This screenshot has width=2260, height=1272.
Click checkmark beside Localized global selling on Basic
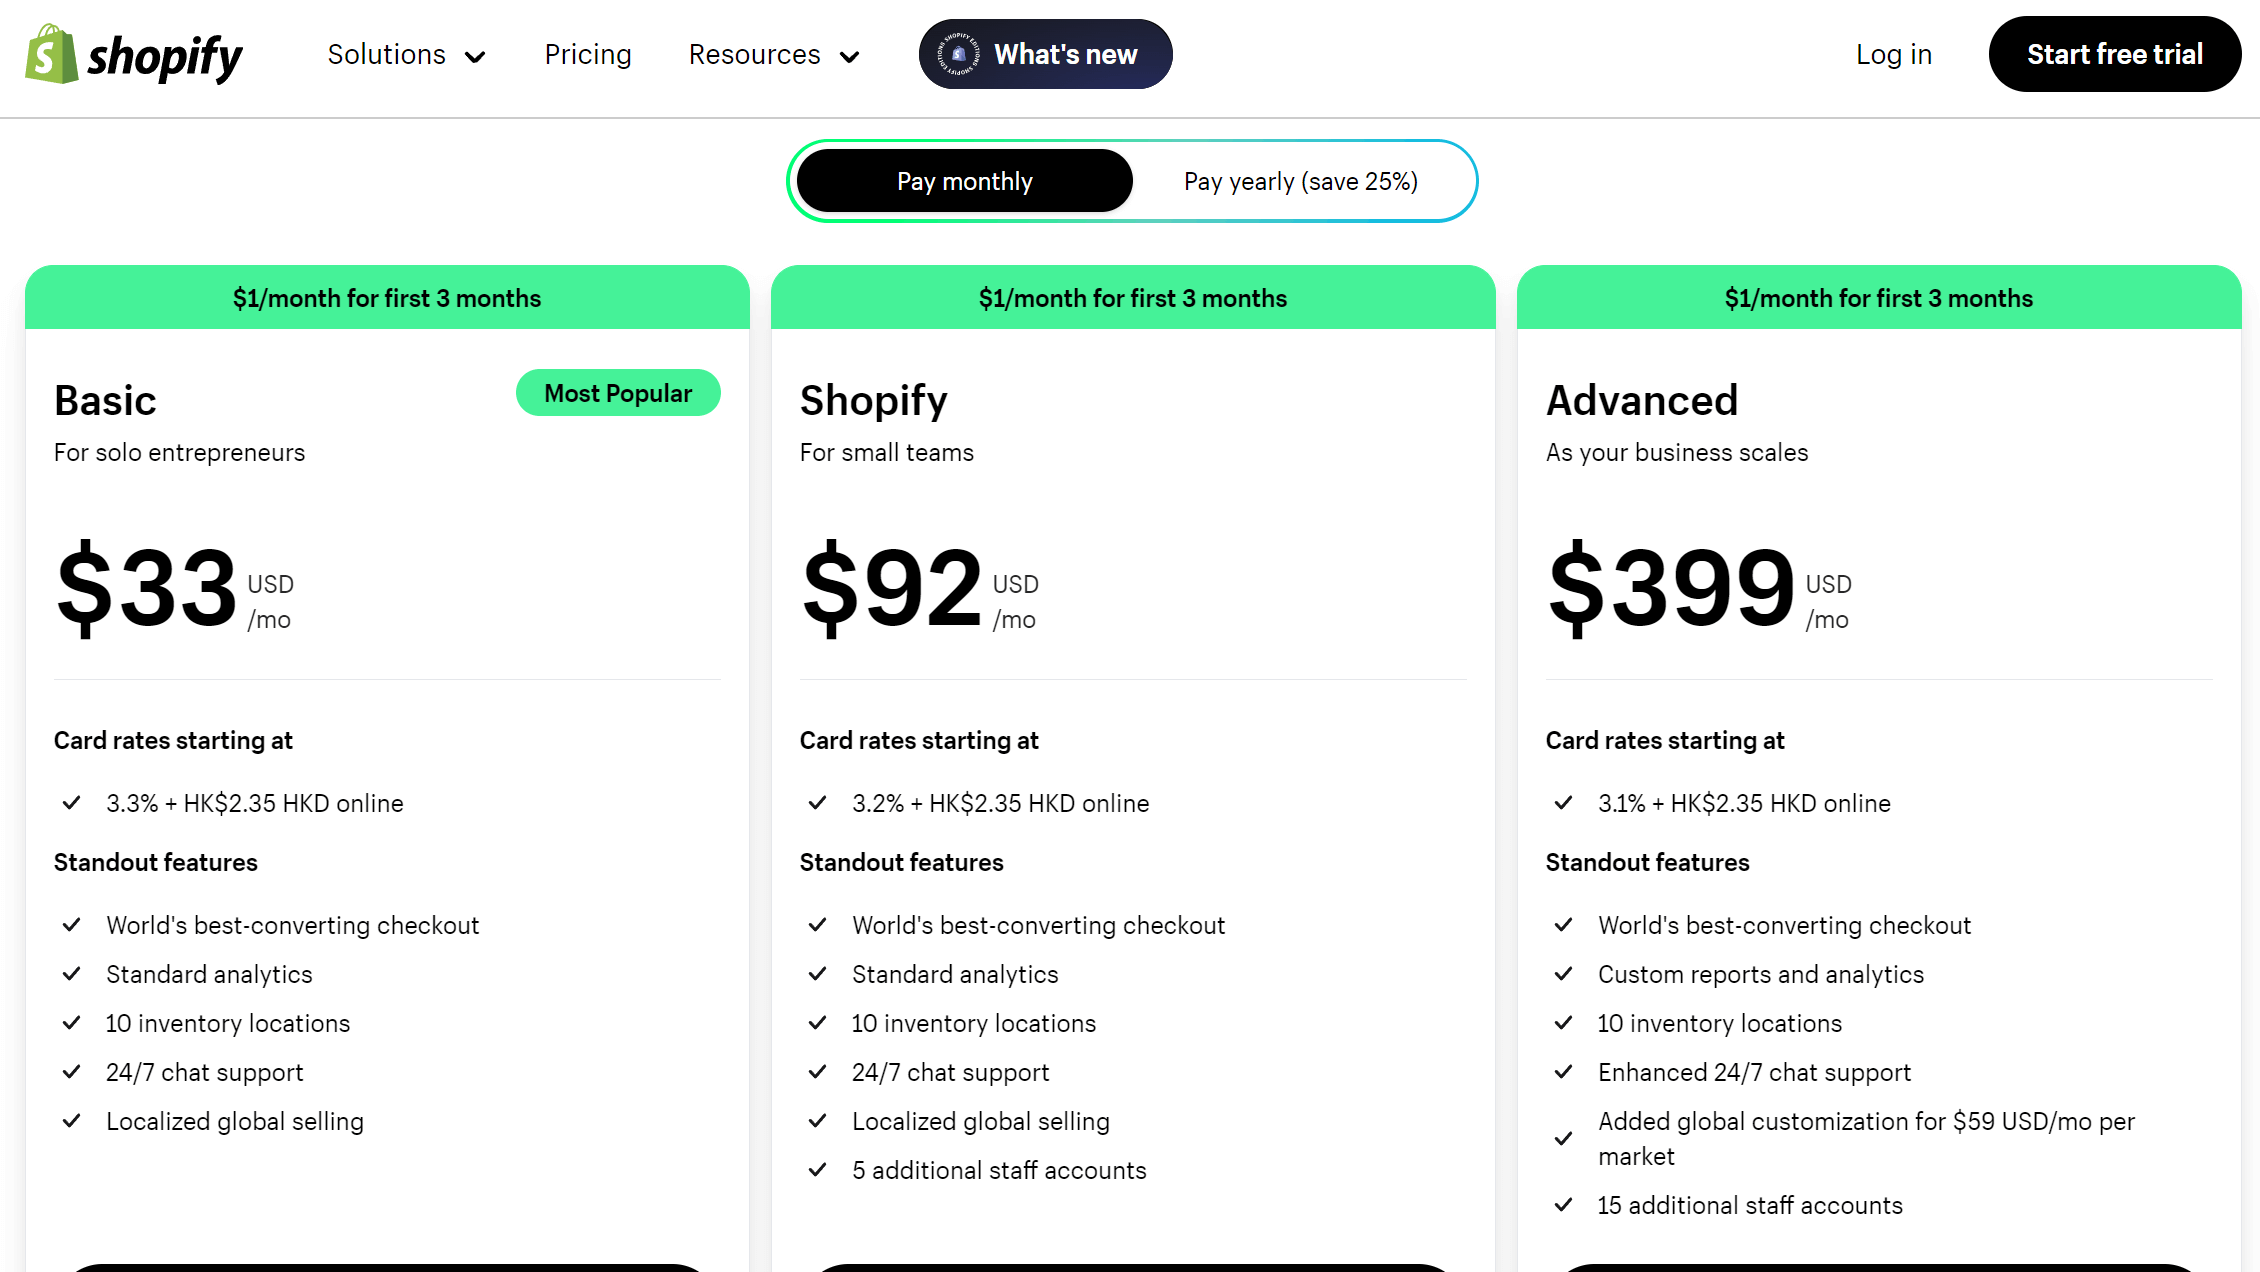[71, 1120]
